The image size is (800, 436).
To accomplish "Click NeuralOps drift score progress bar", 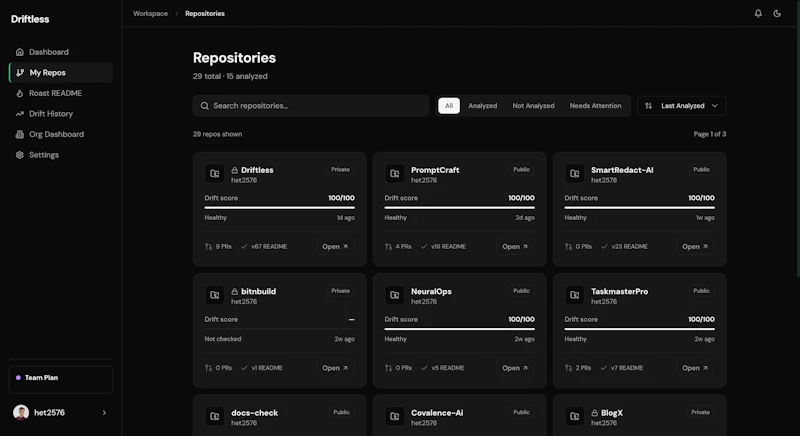I will [460, 329].
